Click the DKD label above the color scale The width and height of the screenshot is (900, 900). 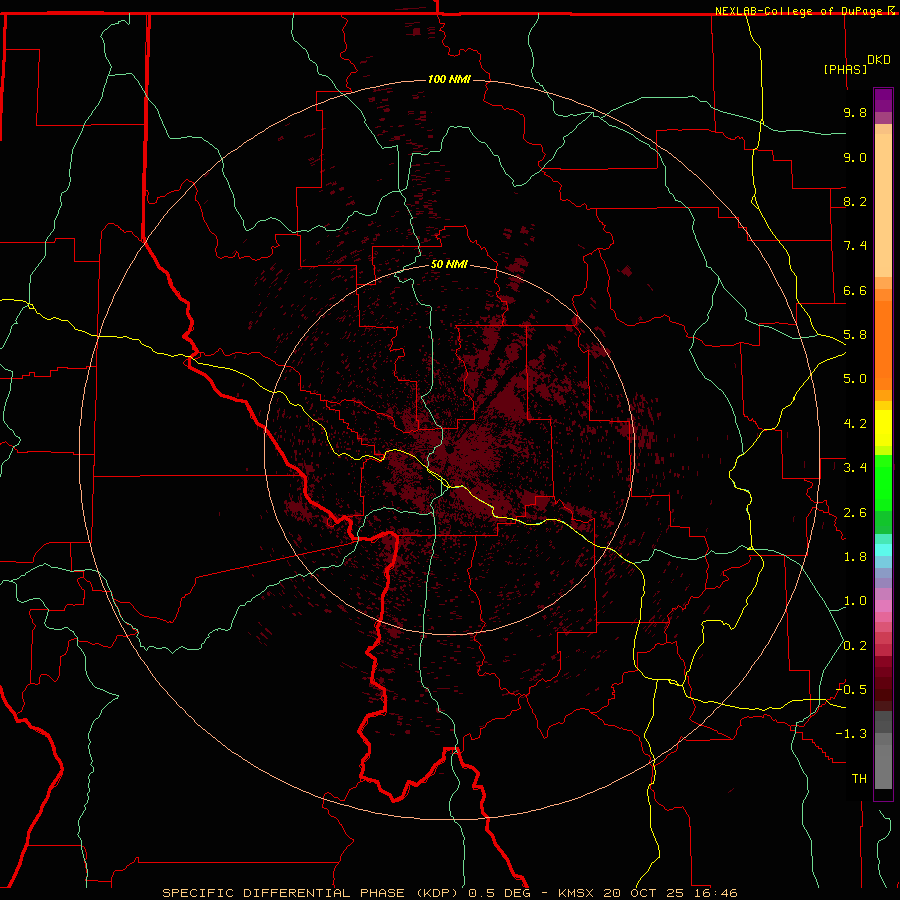879,60
